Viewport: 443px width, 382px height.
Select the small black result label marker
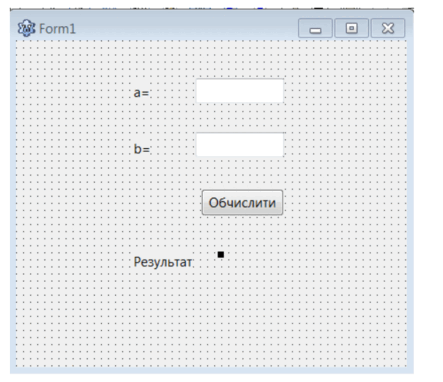pos(221,255)
